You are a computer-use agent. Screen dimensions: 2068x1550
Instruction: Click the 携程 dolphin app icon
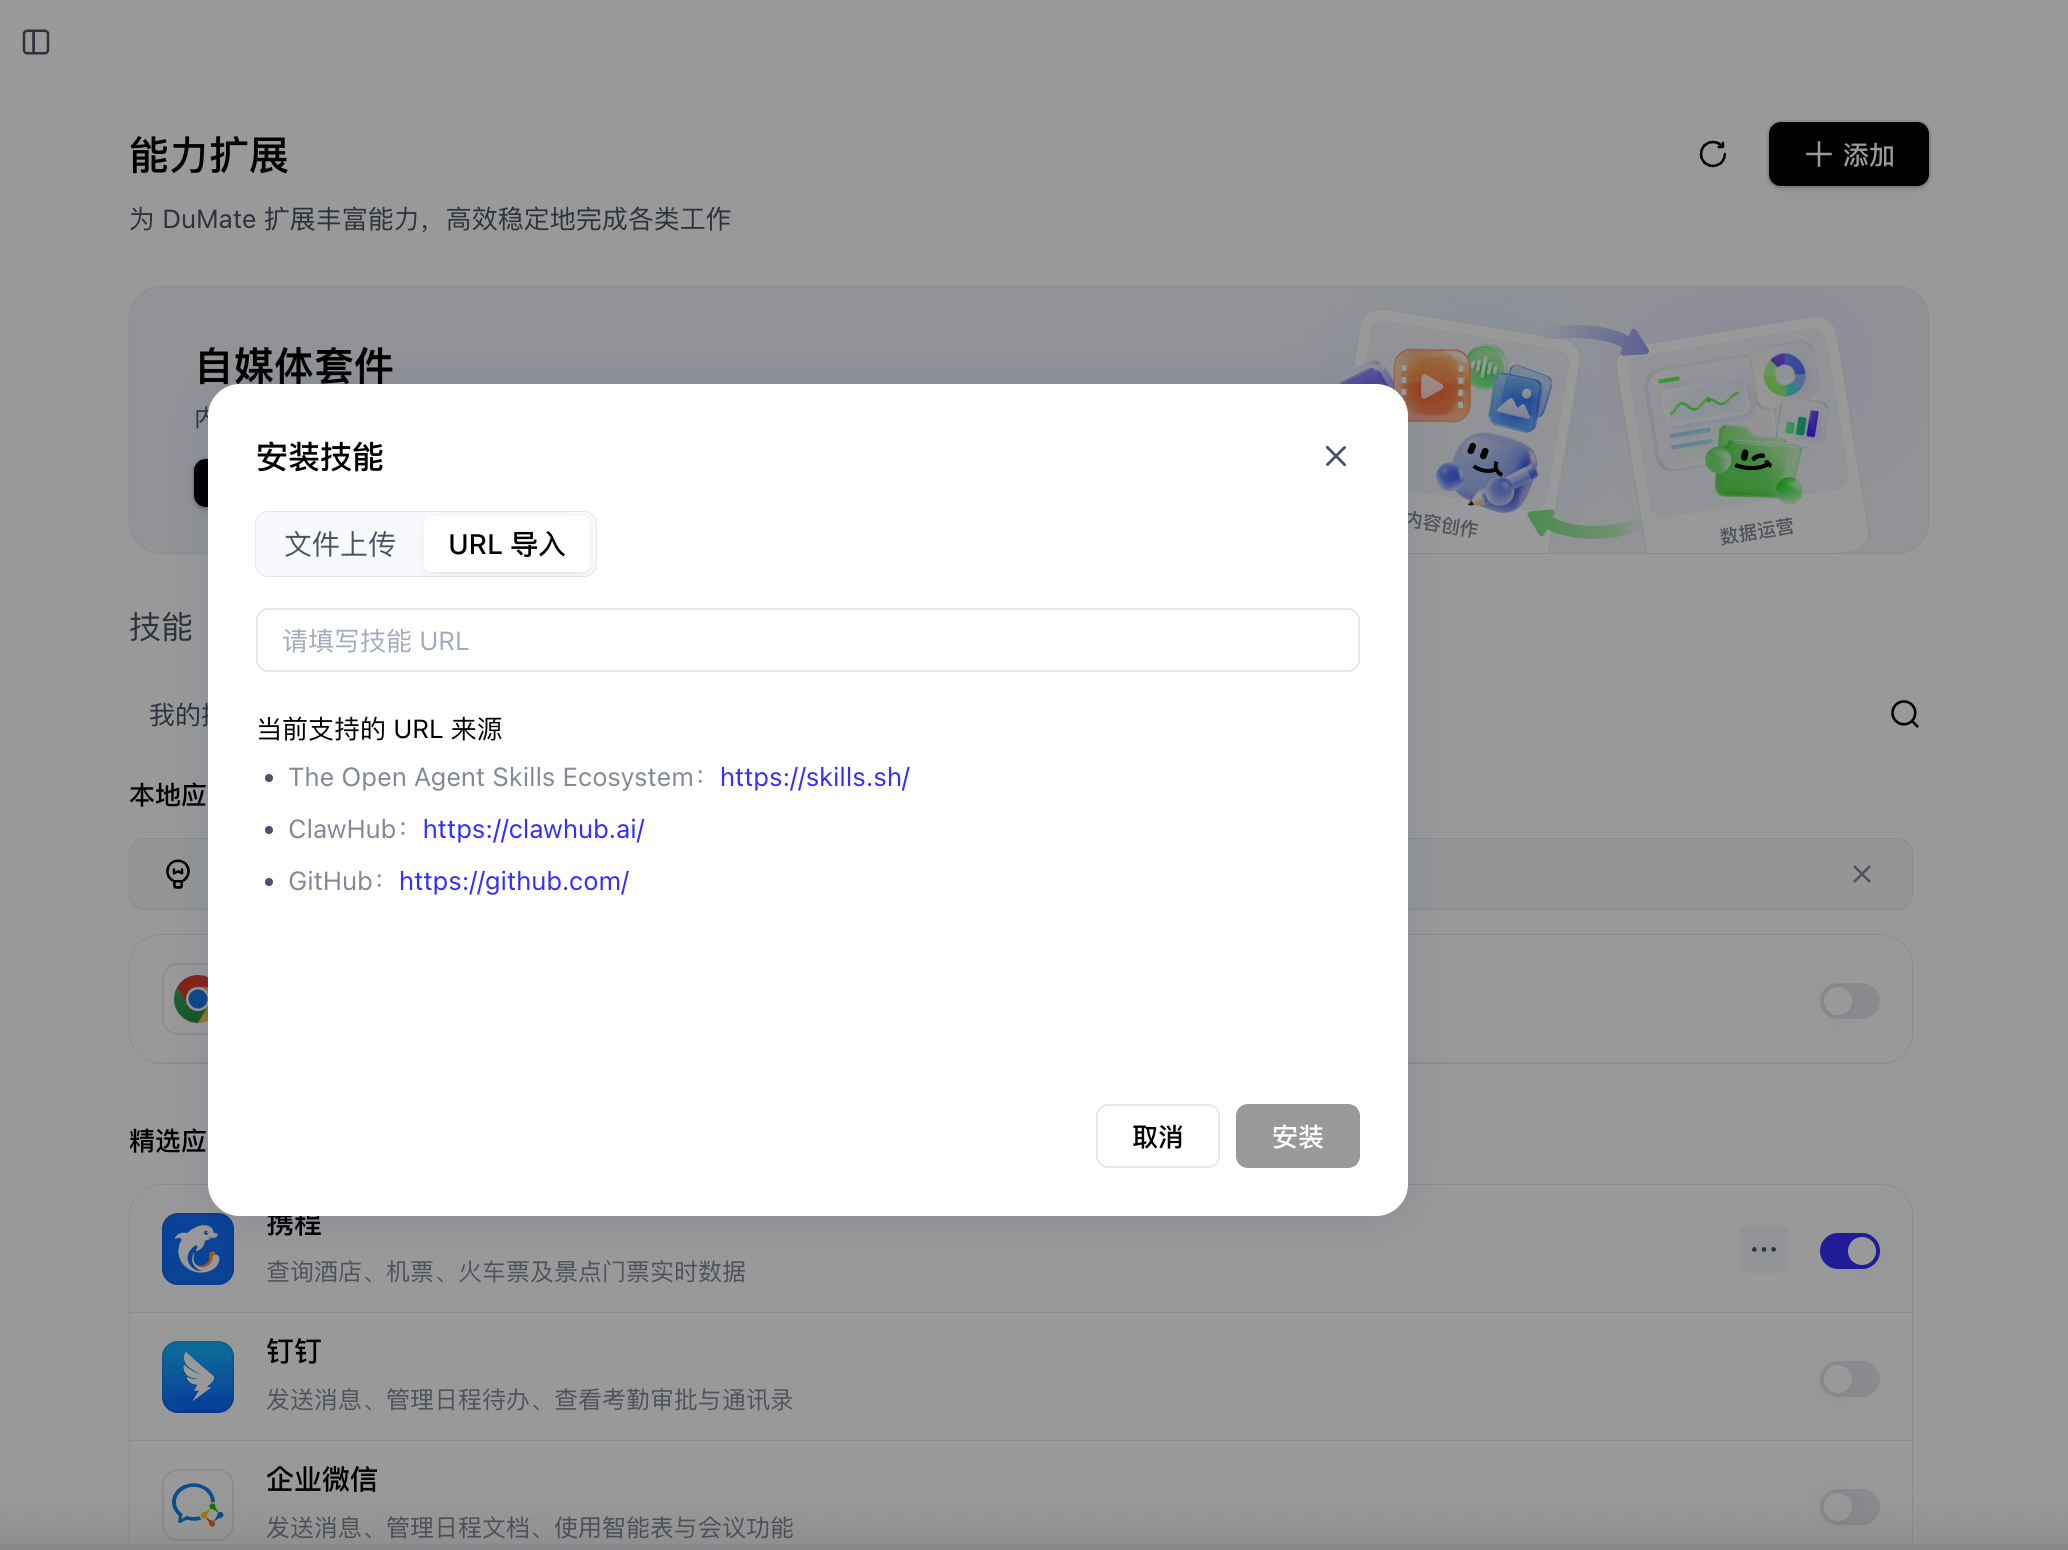198,1249
